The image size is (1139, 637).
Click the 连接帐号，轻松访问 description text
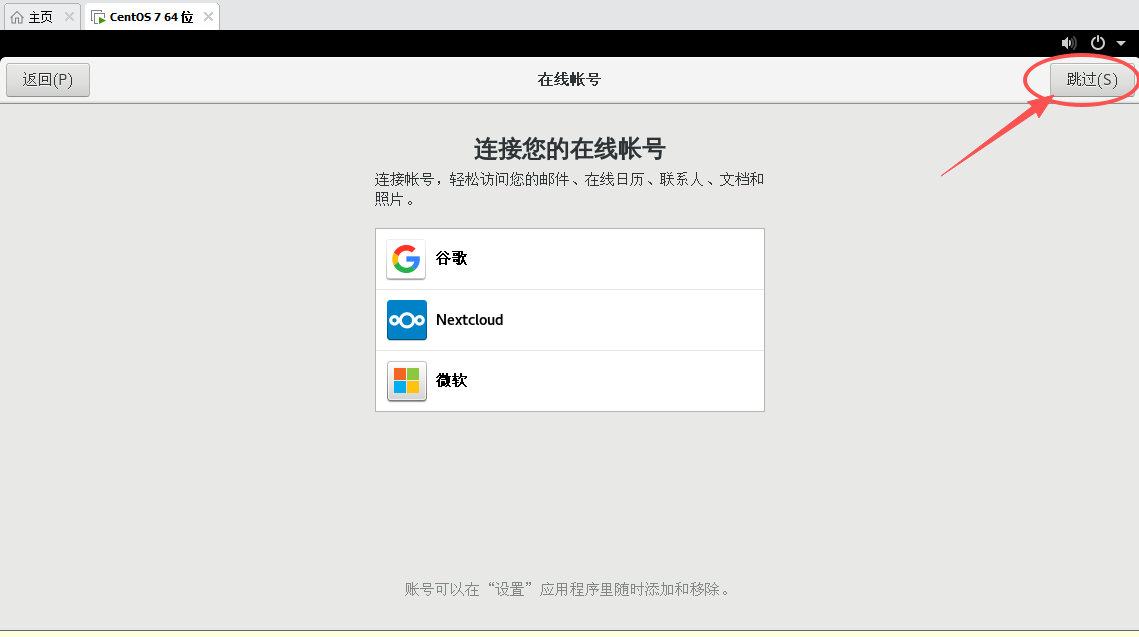(x=569, y=189)
